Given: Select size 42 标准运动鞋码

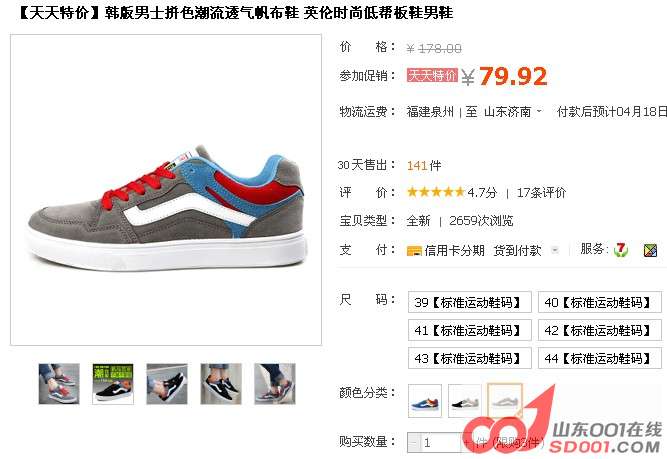Looking at the screenshot, I should pyautogui.click(x=600, y=331).
